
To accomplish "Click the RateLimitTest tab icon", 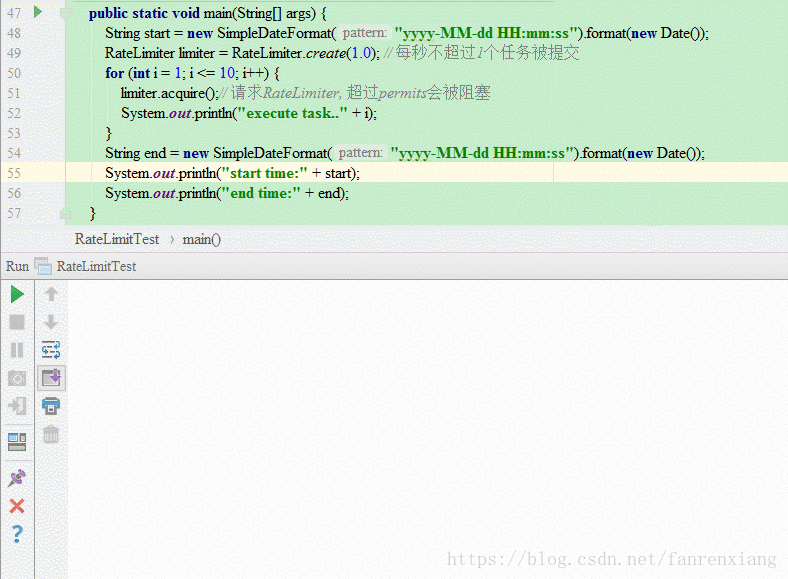I will tap(43, 266).
